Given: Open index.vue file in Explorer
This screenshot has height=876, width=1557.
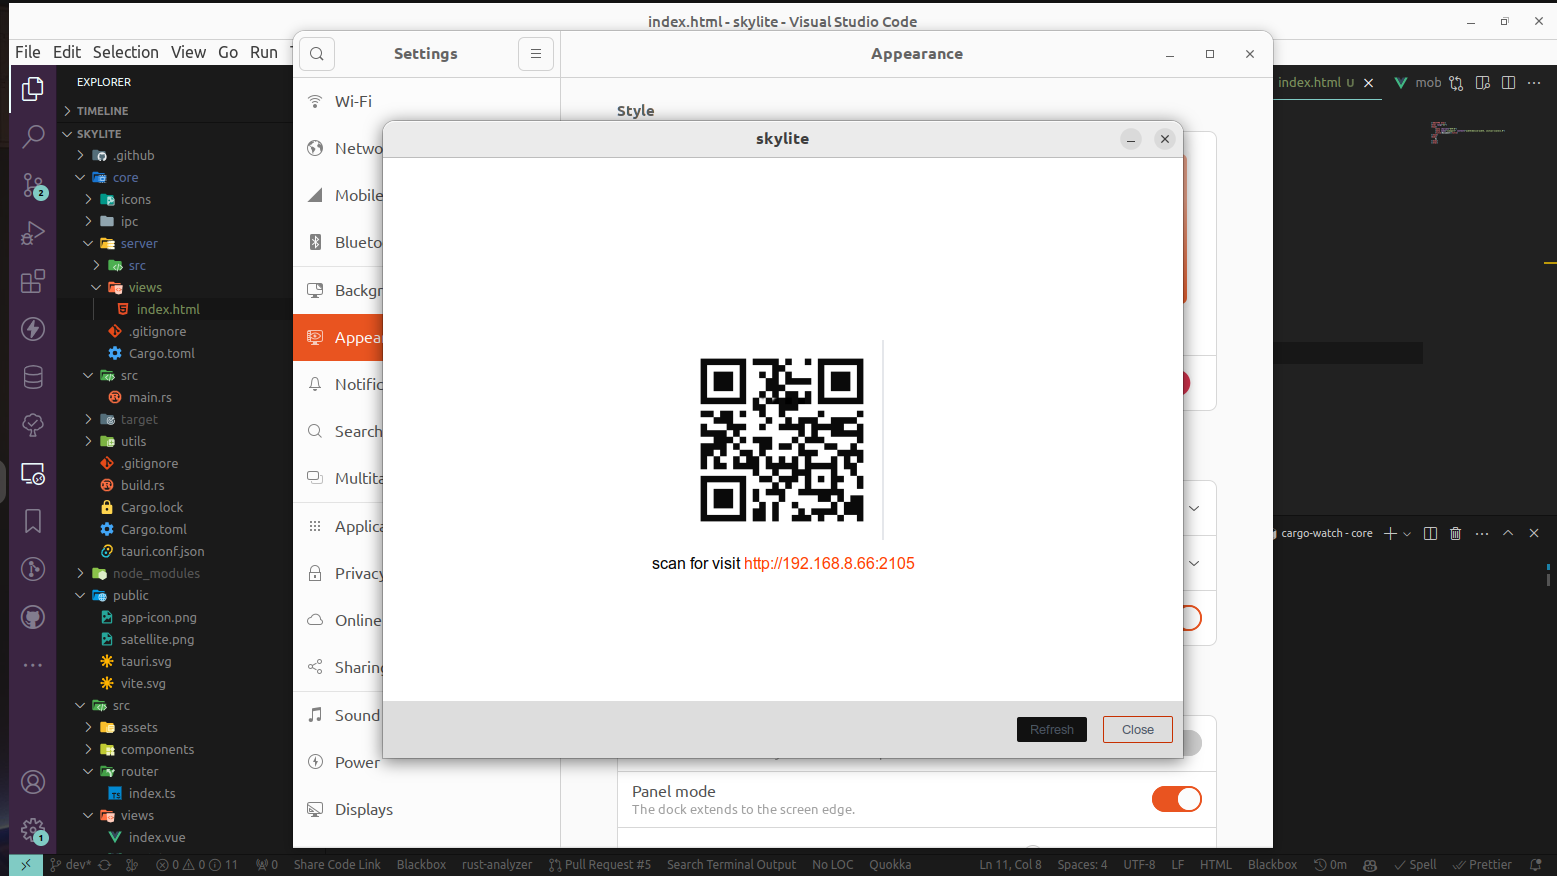Looking at the screenshot, I should (157, 838).
